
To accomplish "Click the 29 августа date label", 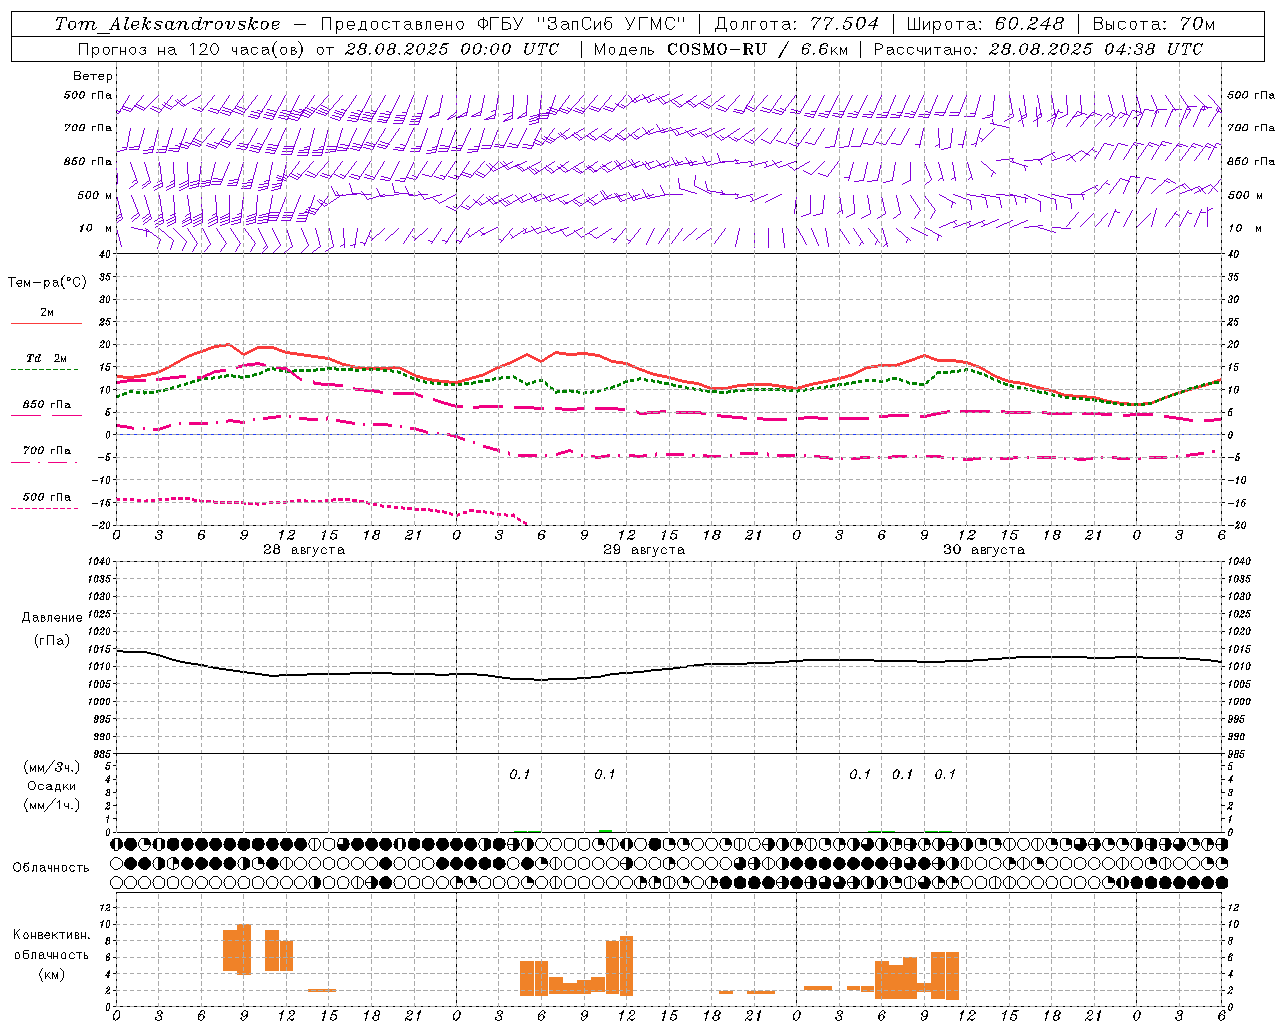I will 644,550.
